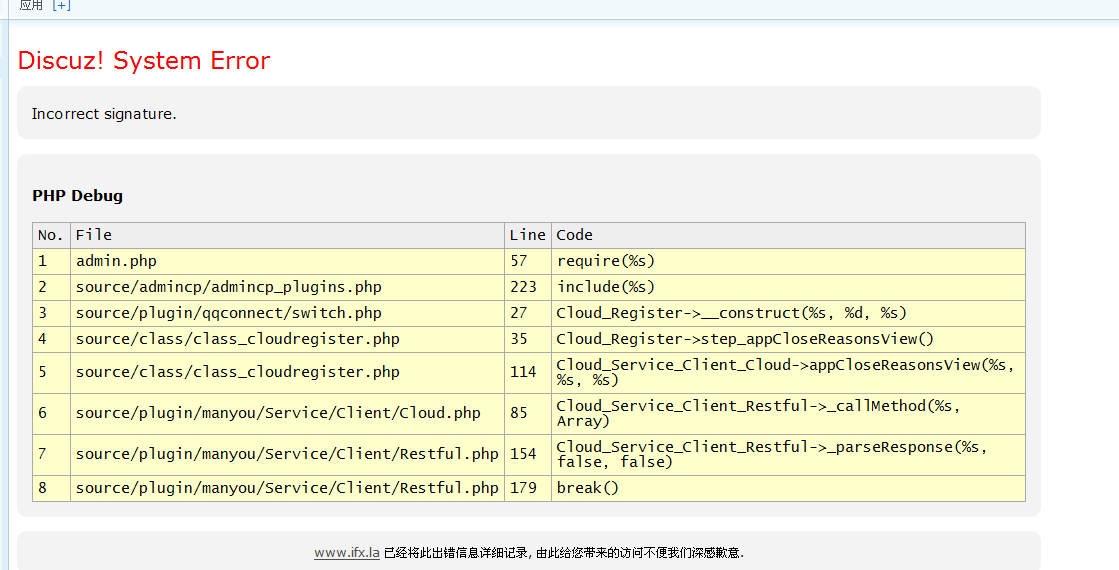Click the PHP Debug heading
The width and height of the screenshot is (1119, 570).
pos(77,196)
